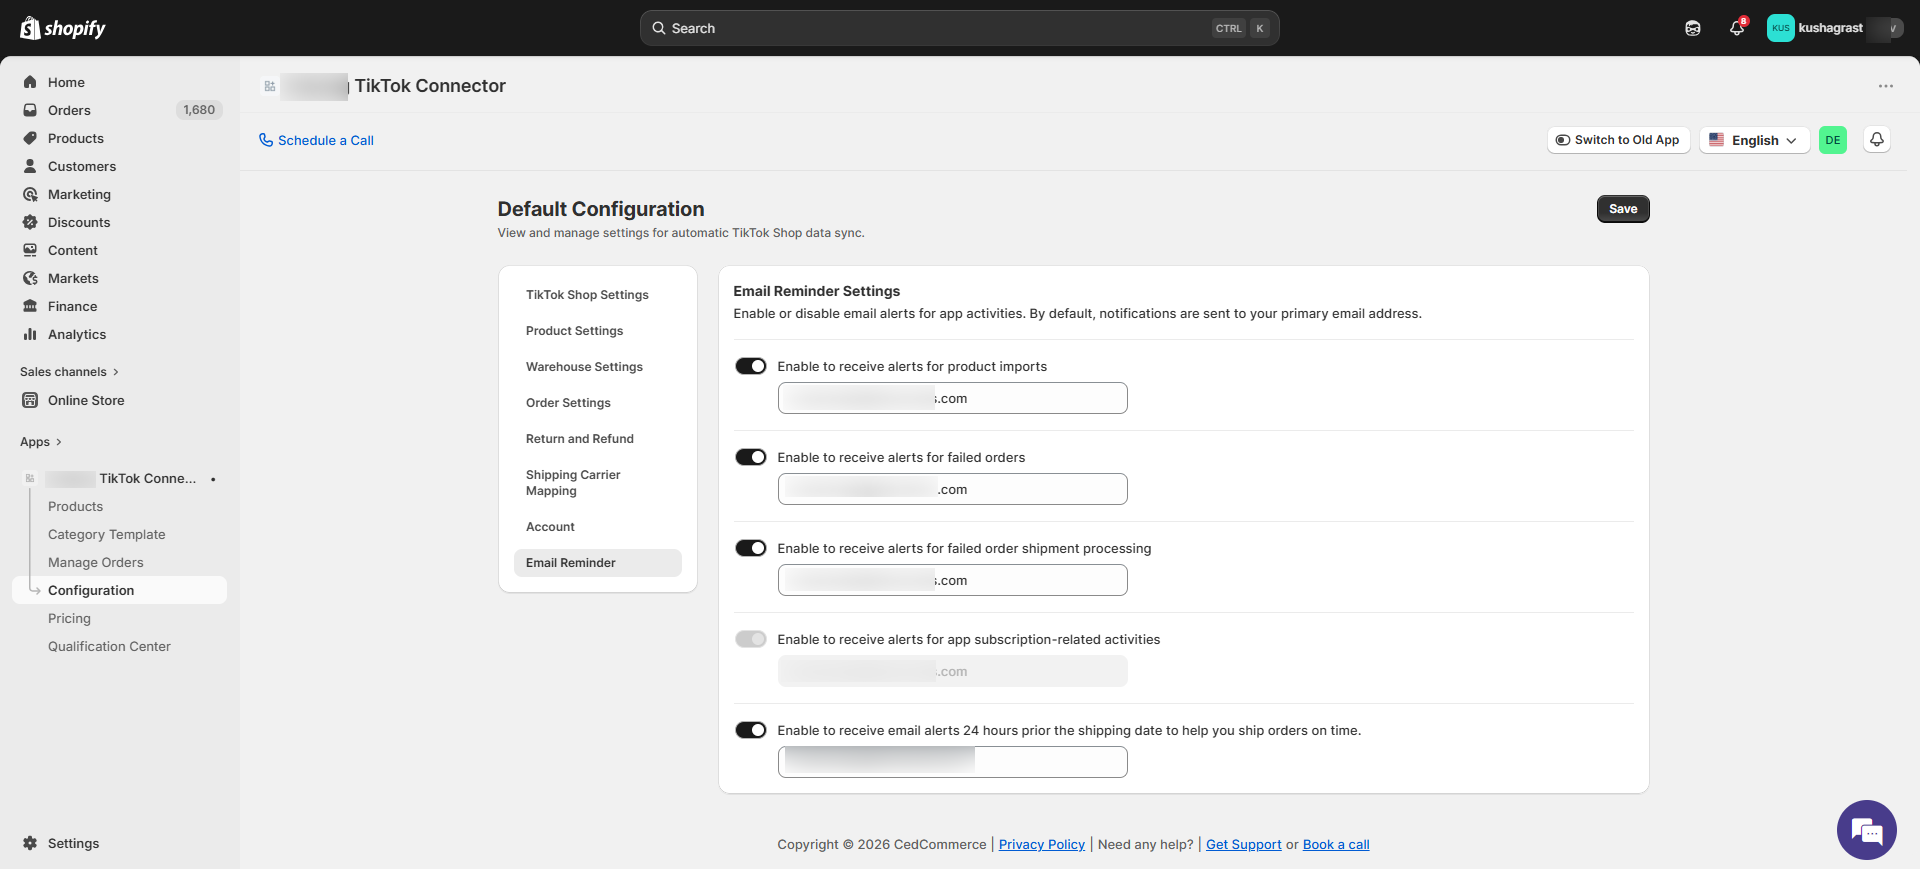The height and width of the screenshot is (869, 1920).
Task: Disable alerts for failed orders
Action: tap(751, 458)
